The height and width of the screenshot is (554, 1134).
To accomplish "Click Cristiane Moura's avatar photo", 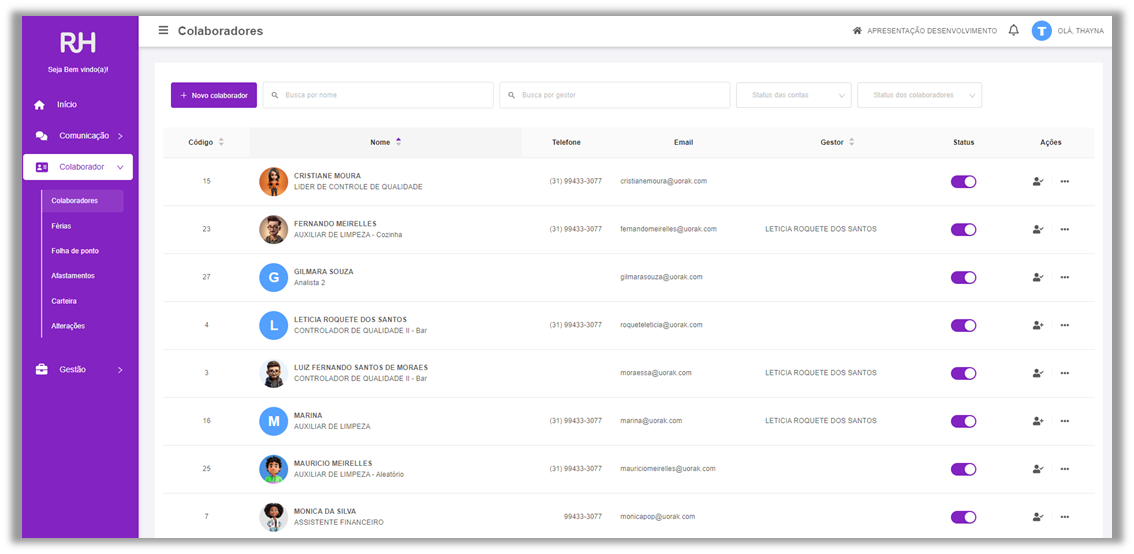I will pyautogui.click(x=273, y=182).
